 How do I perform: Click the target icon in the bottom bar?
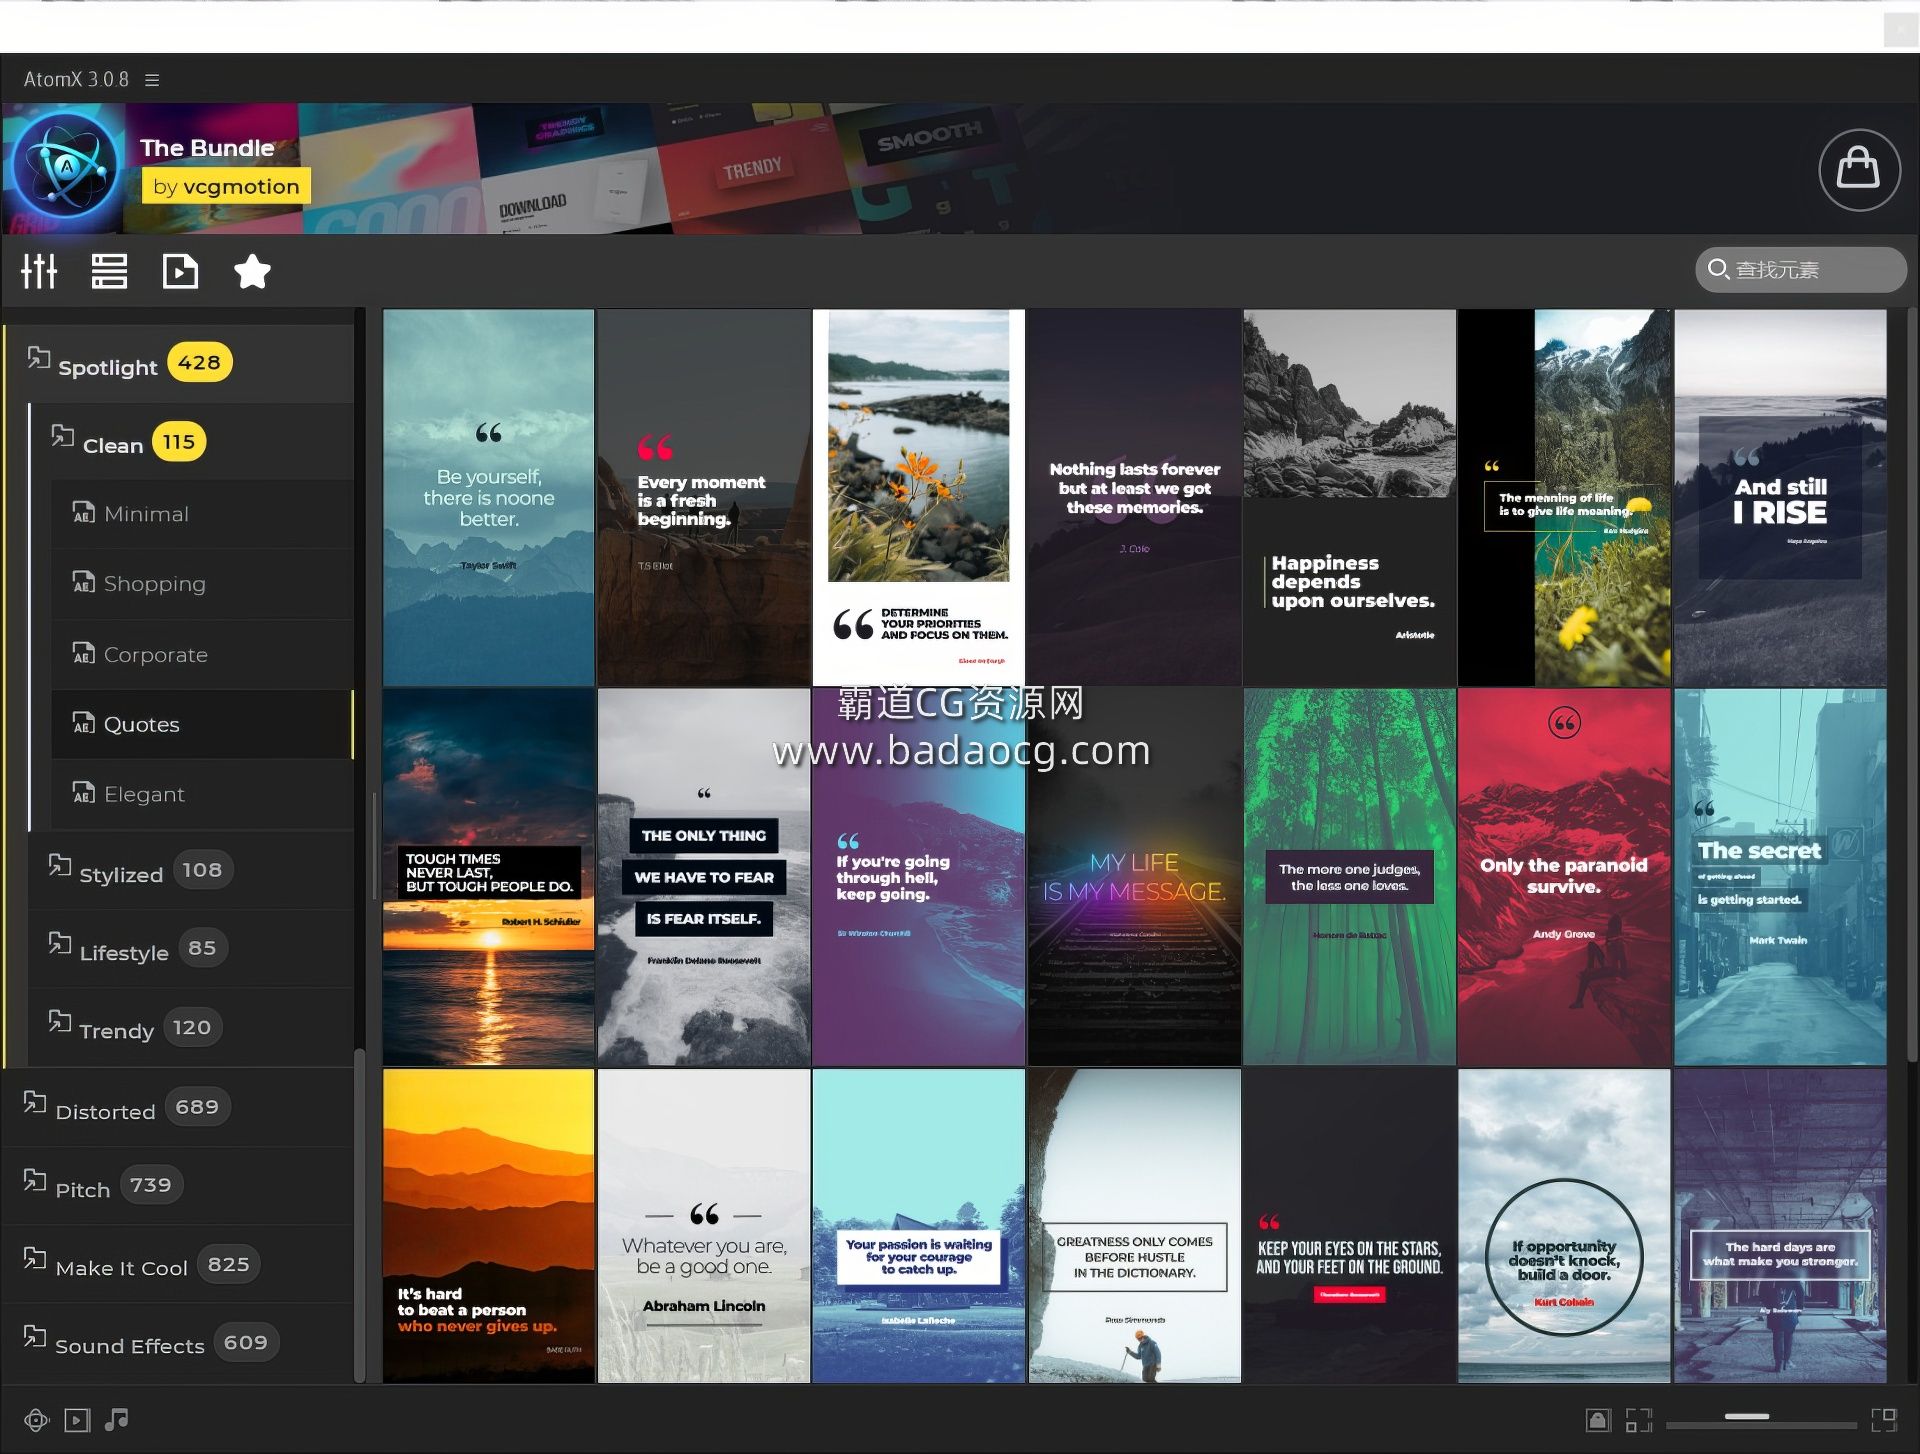point(37,1420)
